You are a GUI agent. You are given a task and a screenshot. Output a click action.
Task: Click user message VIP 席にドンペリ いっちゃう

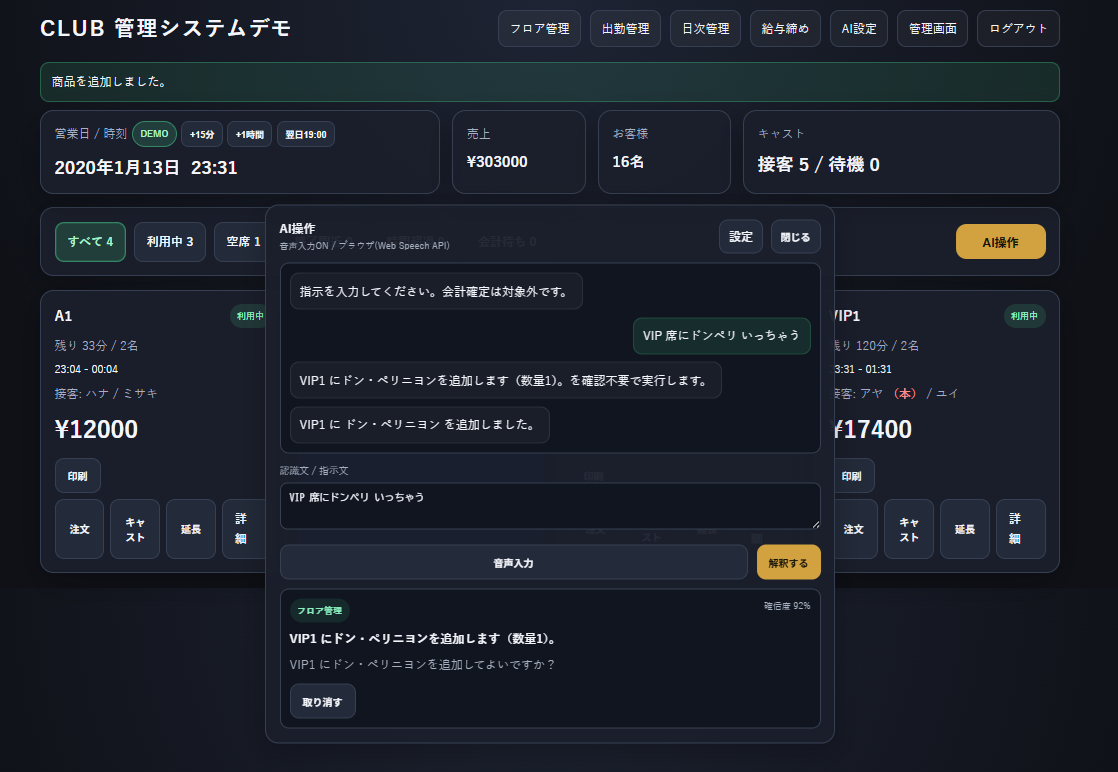tap(722, 336)
